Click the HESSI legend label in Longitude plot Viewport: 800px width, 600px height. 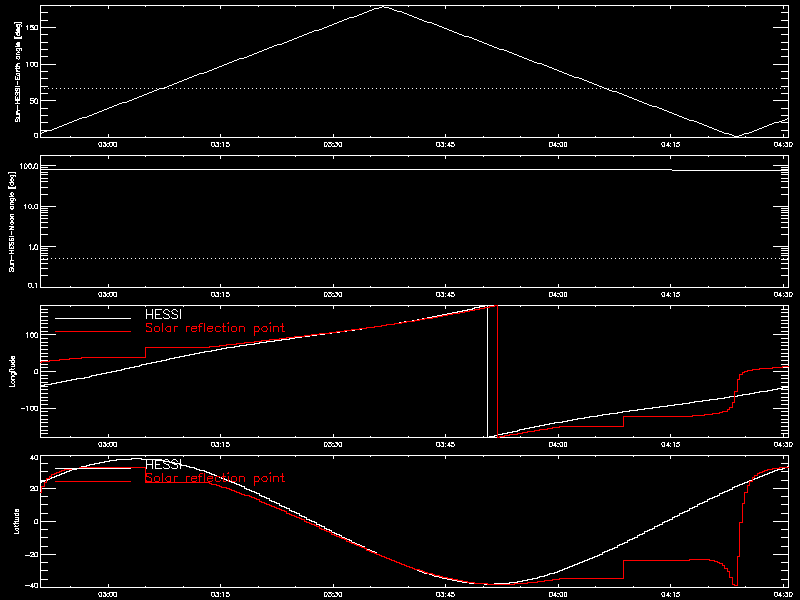pyautogui.click(x=163, y=315)
